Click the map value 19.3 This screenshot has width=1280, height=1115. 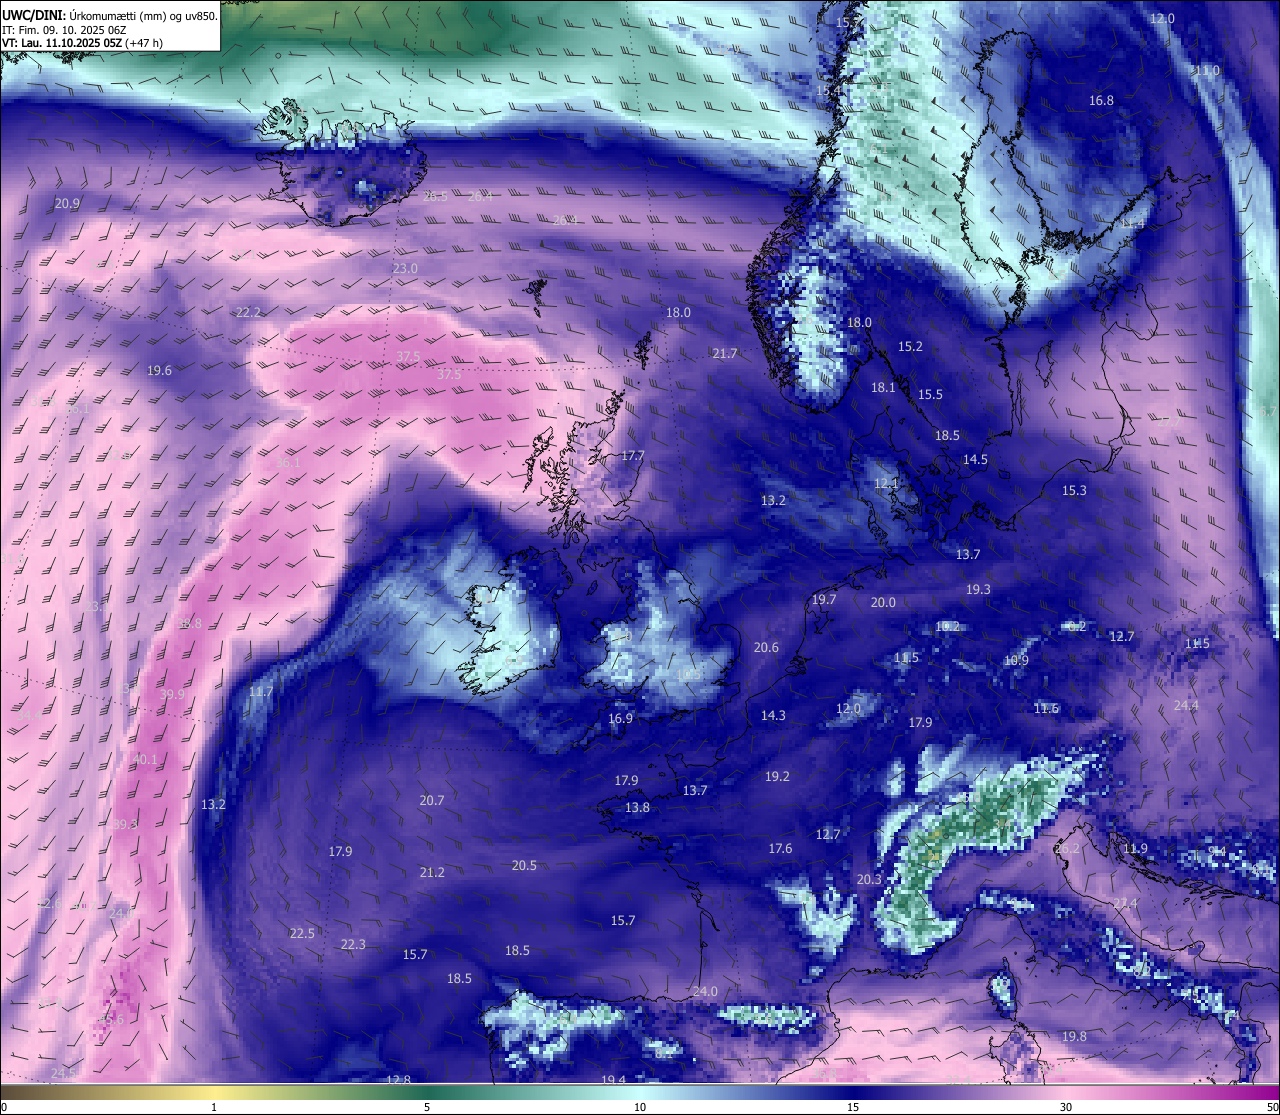coord(978,590)
